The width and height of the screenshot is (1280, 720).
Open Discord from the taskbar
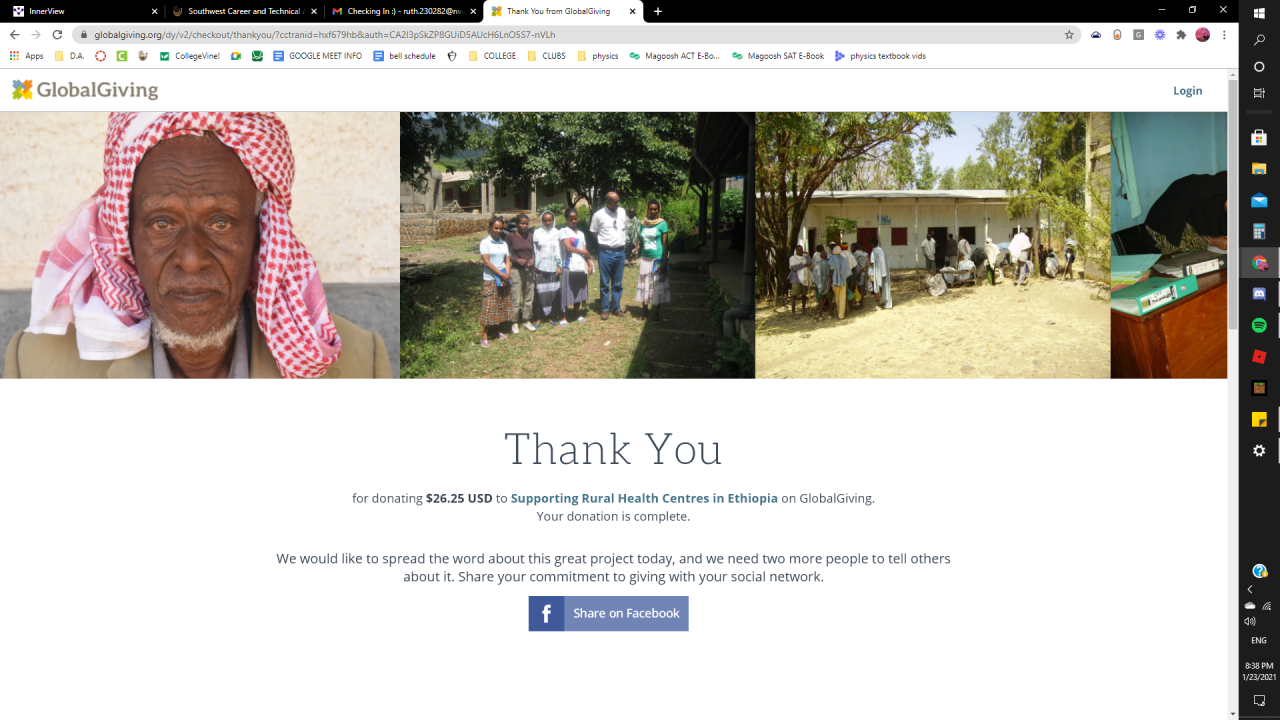click(x=1259, y=294)
